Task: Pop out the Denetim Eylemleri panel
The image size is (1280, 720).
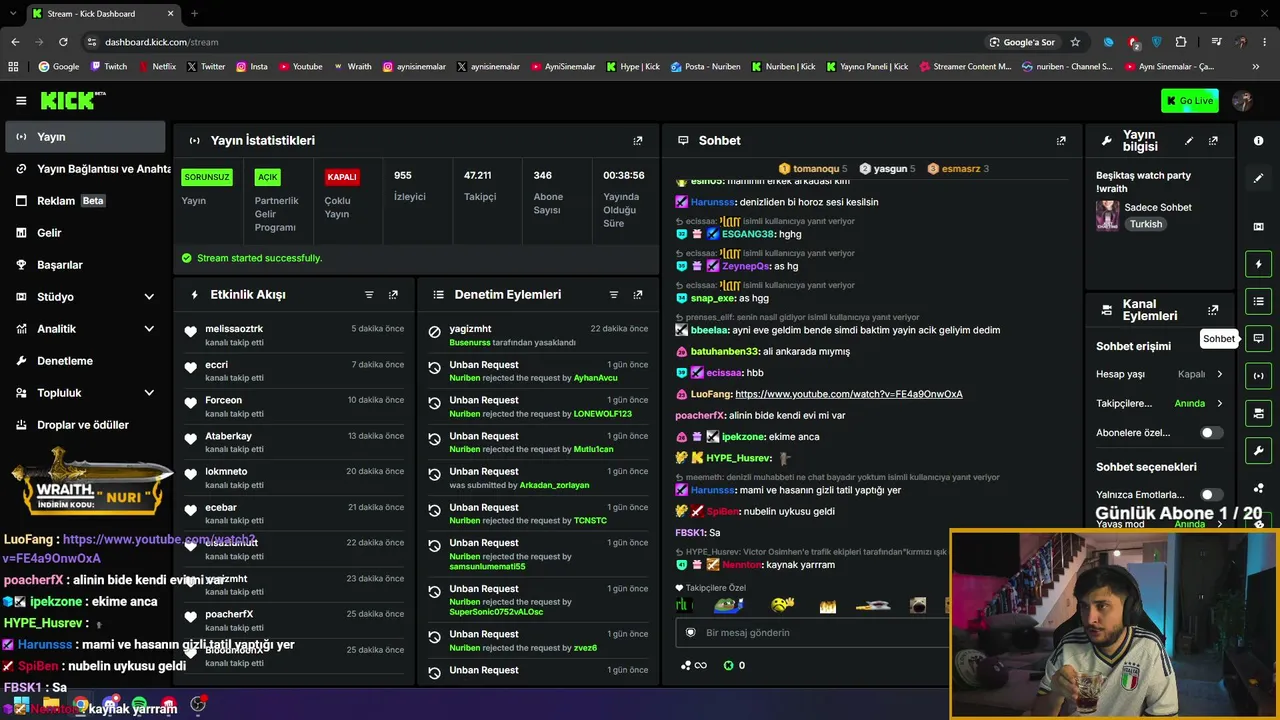Action: point(638,295)
